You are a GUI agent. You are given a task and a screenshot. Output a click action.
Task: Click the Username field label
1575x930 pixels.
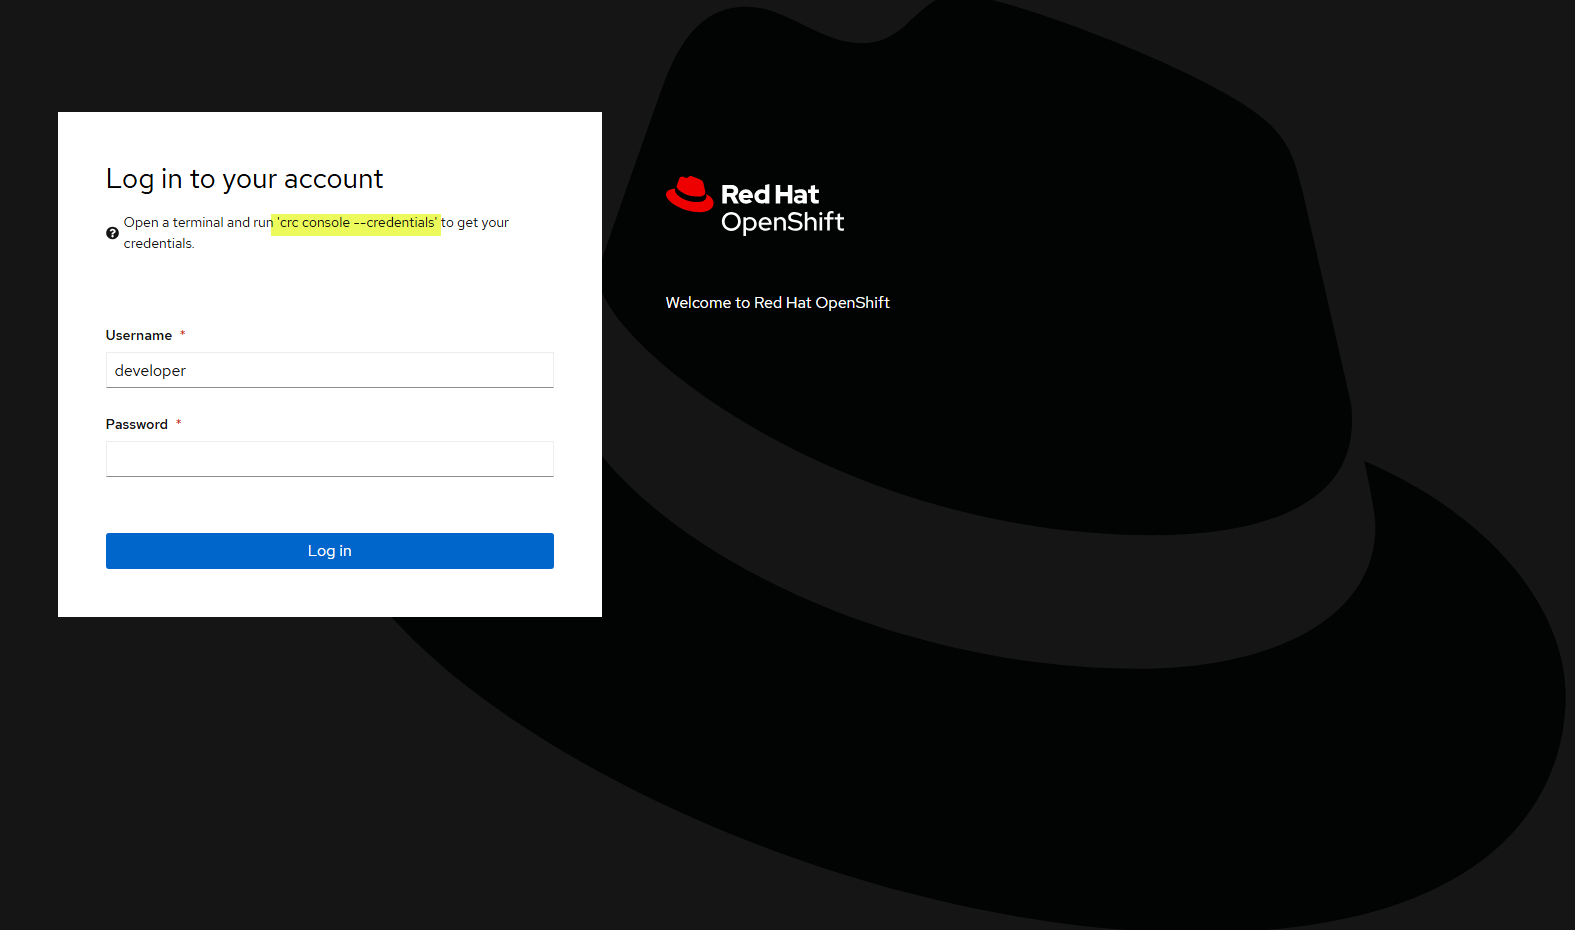[x=139, y=335]
